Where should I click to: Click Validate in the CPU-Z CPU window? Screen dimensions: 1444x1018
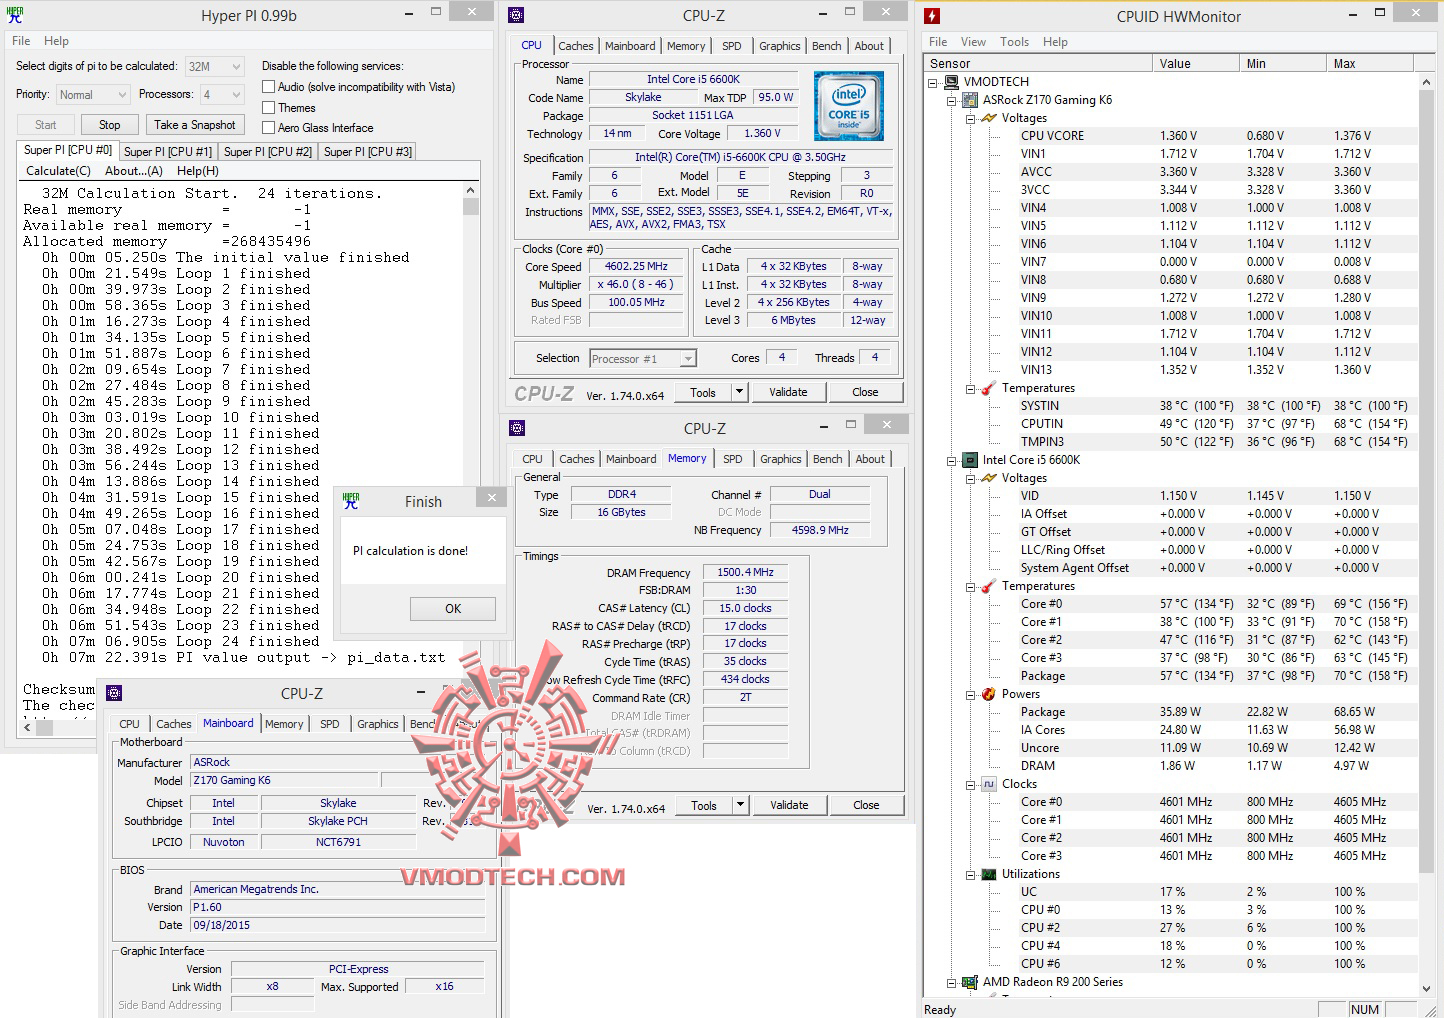point(788,392)
